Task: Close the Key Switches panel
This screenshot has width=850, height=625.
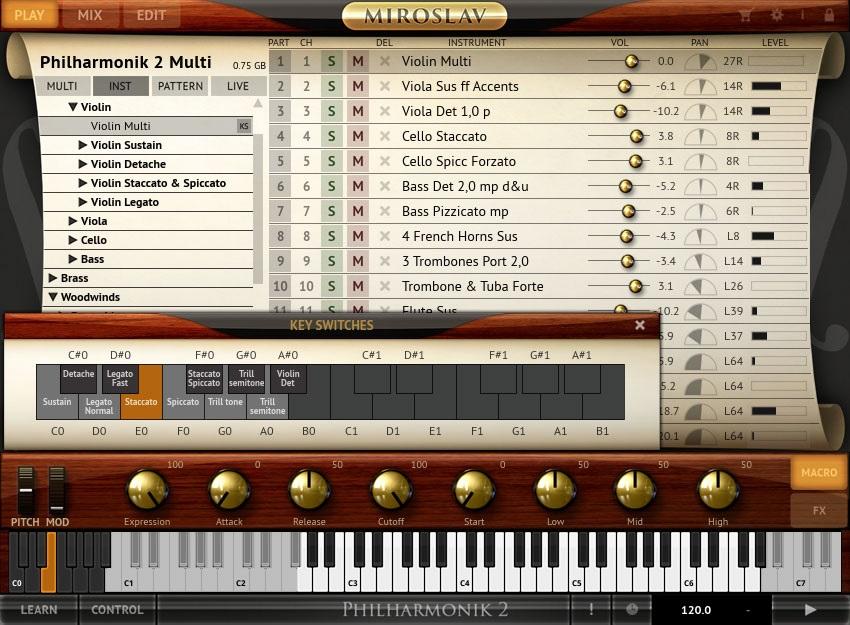Action: pos(640,325)
